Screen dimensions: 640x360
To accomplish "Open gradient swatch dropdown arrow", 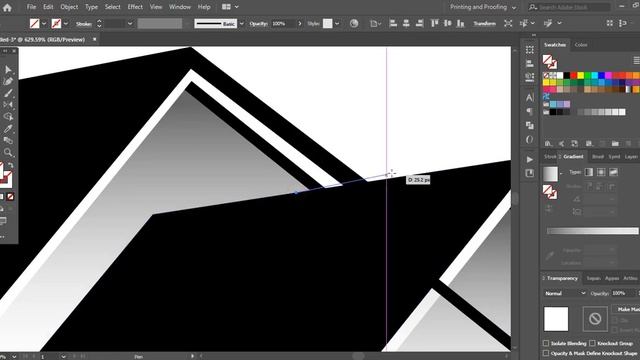I will tap(561, 173).
